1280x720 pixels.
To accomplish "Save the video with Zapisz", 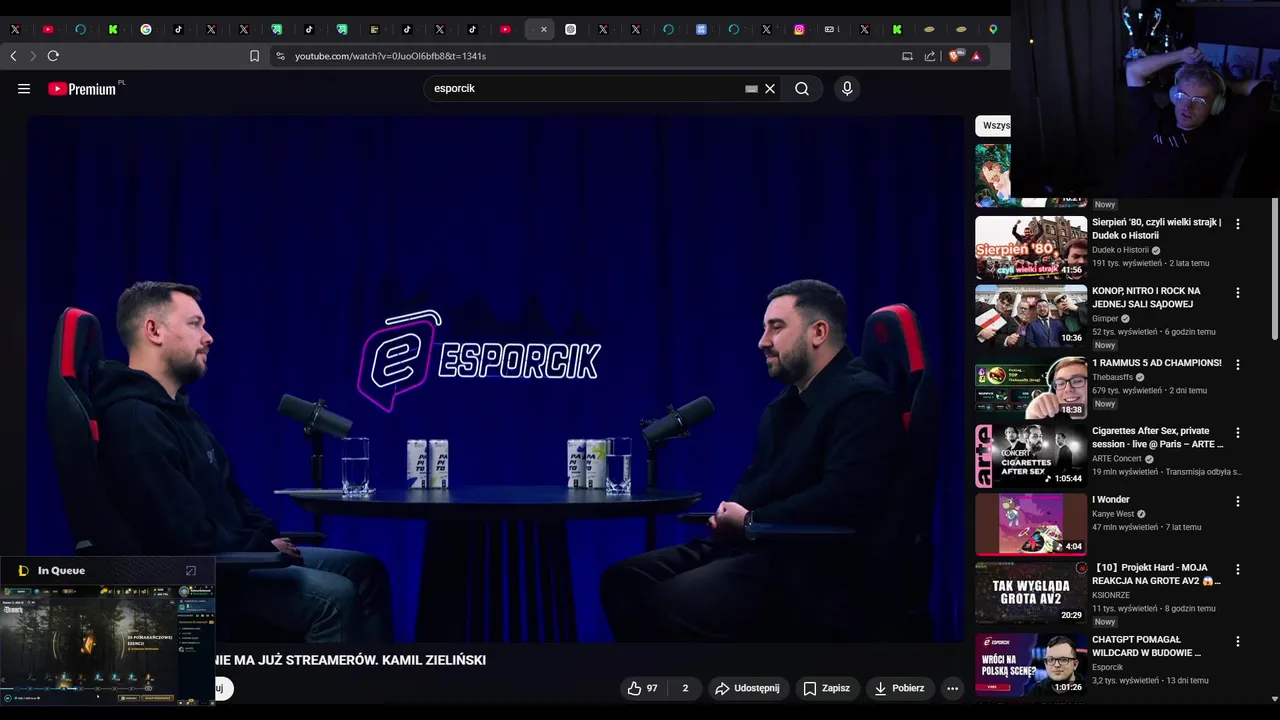I will point(826,688).
